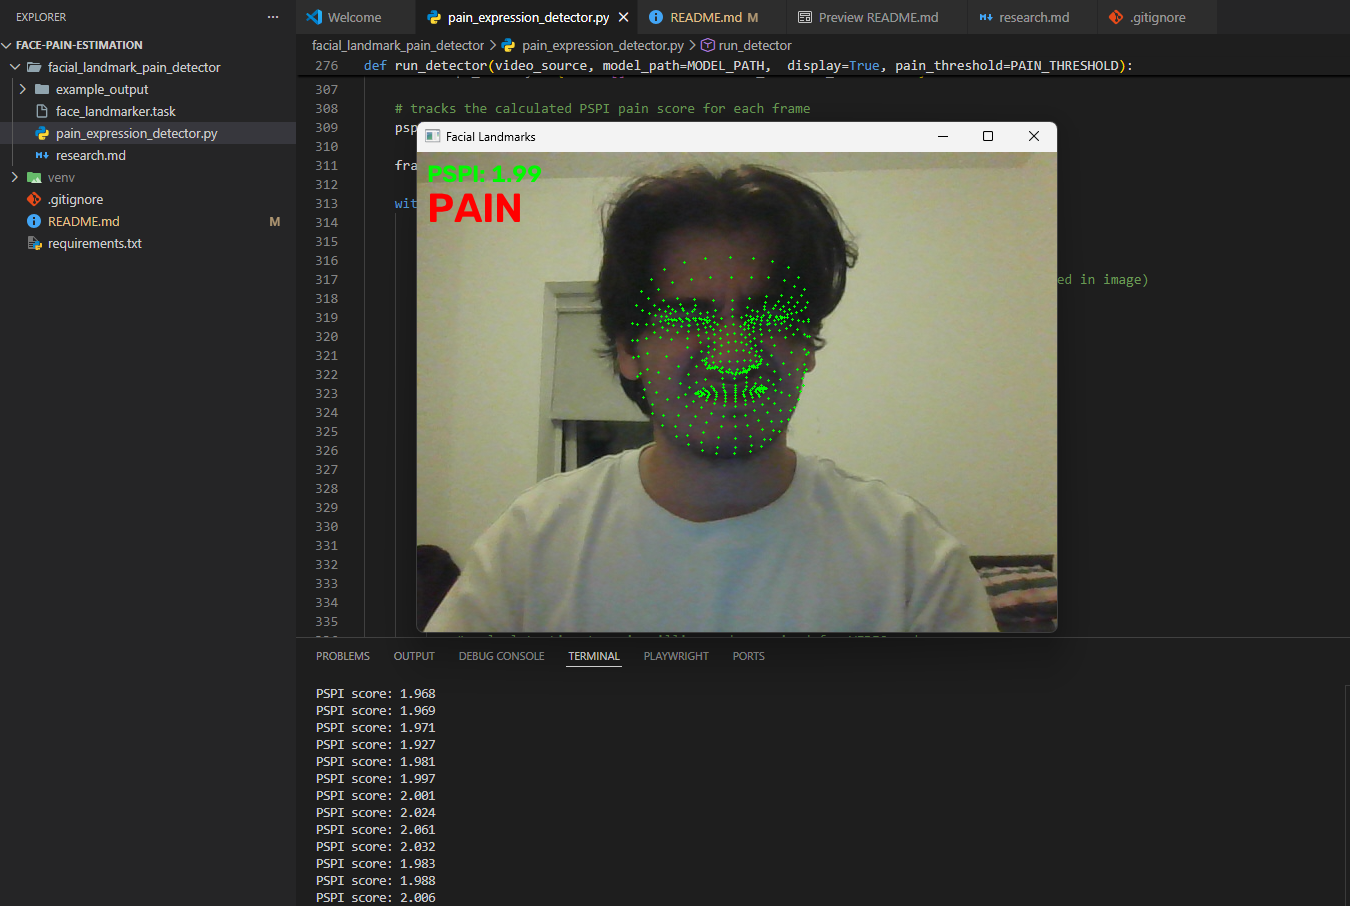1350x906 pixels.
Task: Click info icon on README.md tab
Action: tap(656, 17)
